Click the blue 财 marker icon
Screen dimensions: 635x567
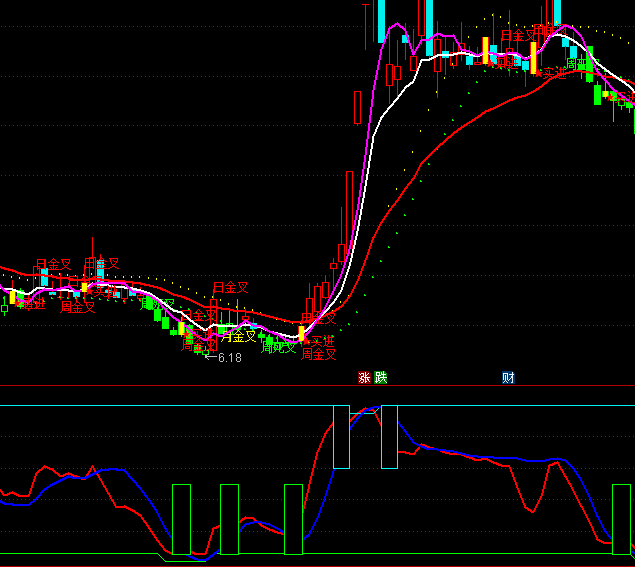tap(508, 378)
